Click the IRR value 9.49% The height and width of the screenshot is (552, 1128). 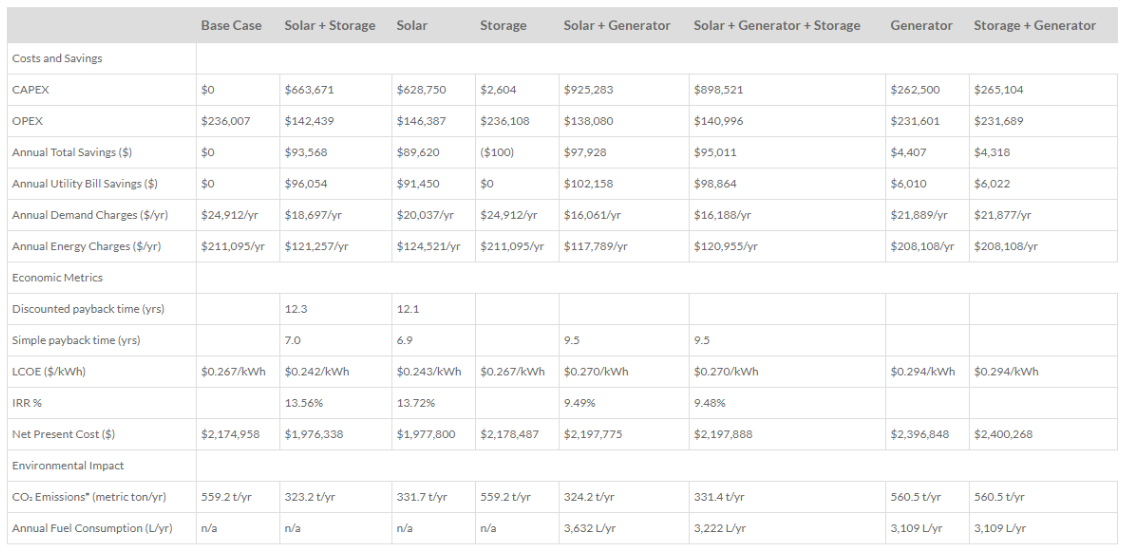tap(580, 403)
